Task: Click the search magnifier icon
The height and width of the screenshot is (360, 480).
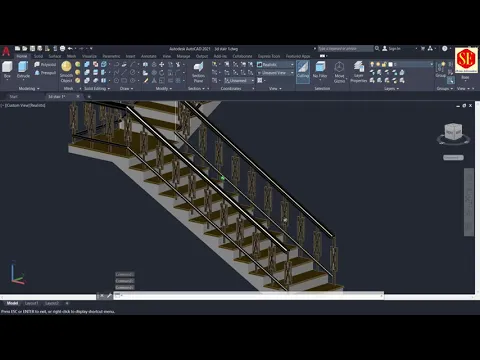Action: pos(377,49)
